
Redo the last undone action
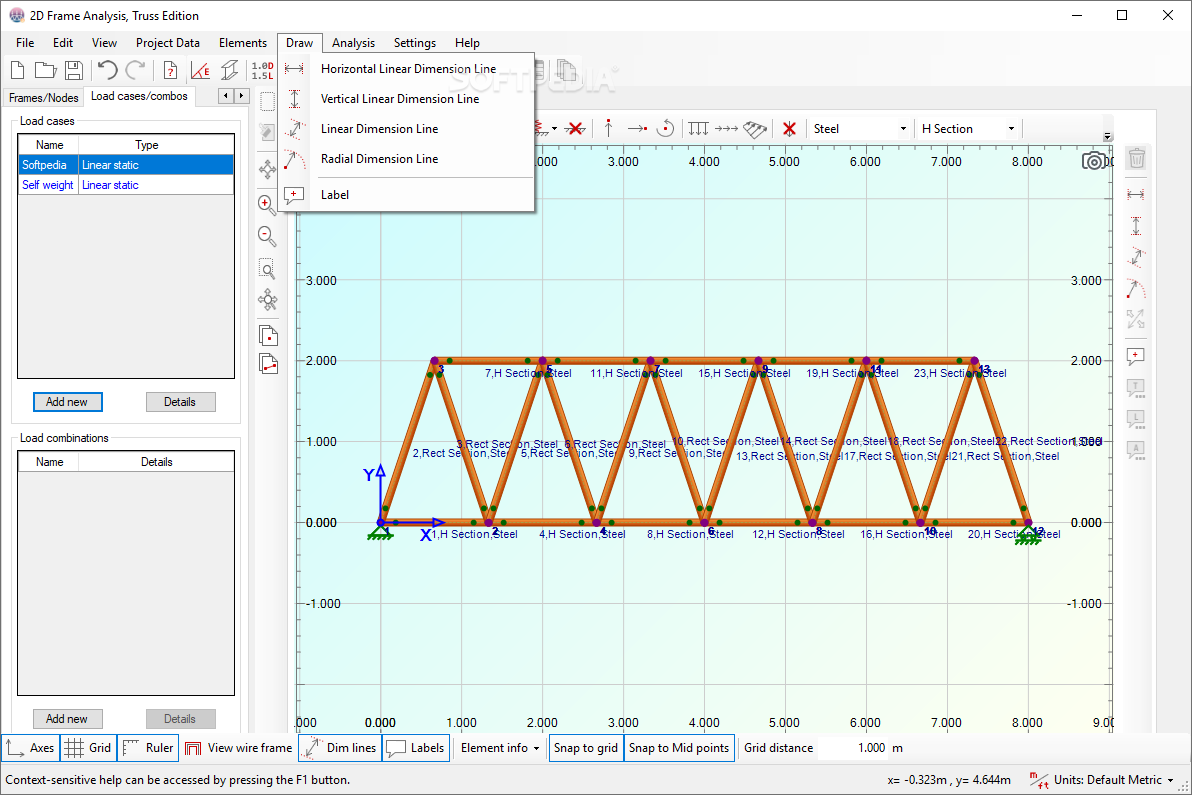135,71
